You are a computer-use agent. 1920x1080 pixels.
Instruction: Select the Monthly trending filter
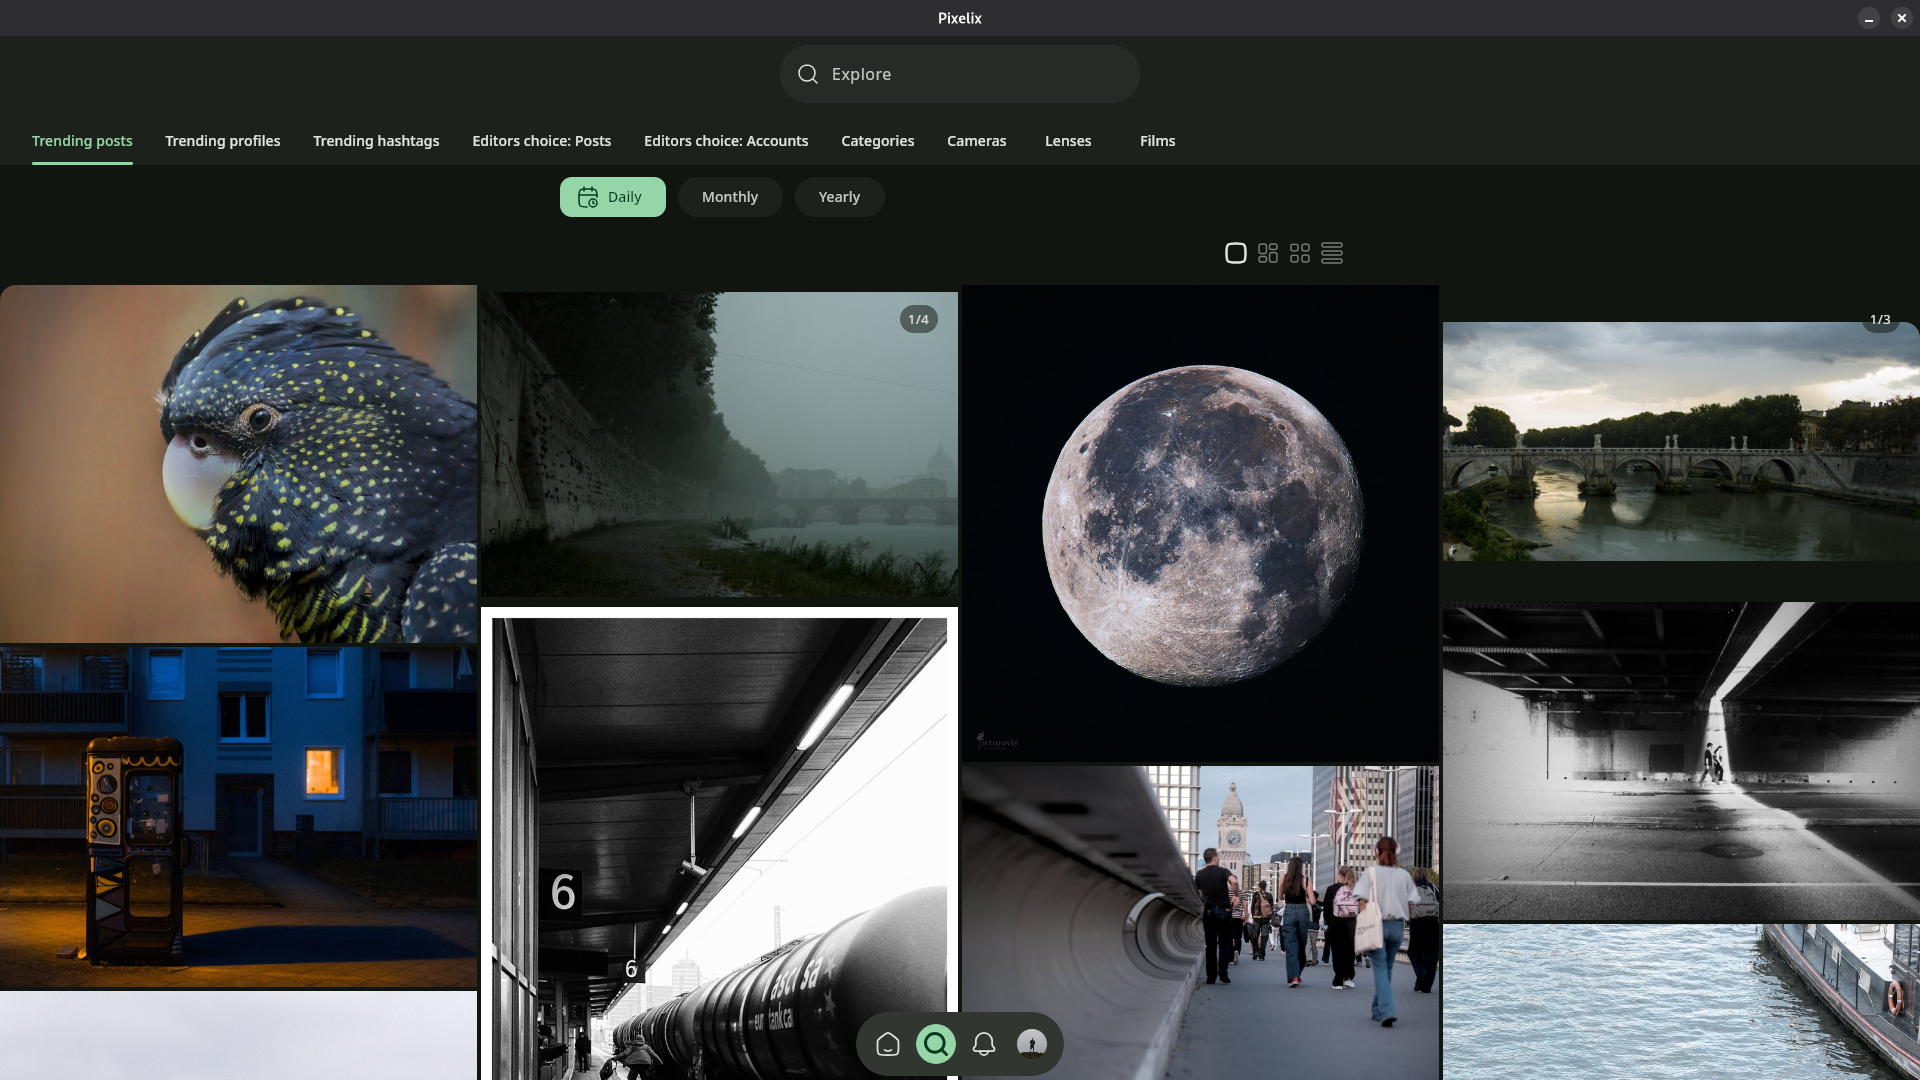(730, 197)
